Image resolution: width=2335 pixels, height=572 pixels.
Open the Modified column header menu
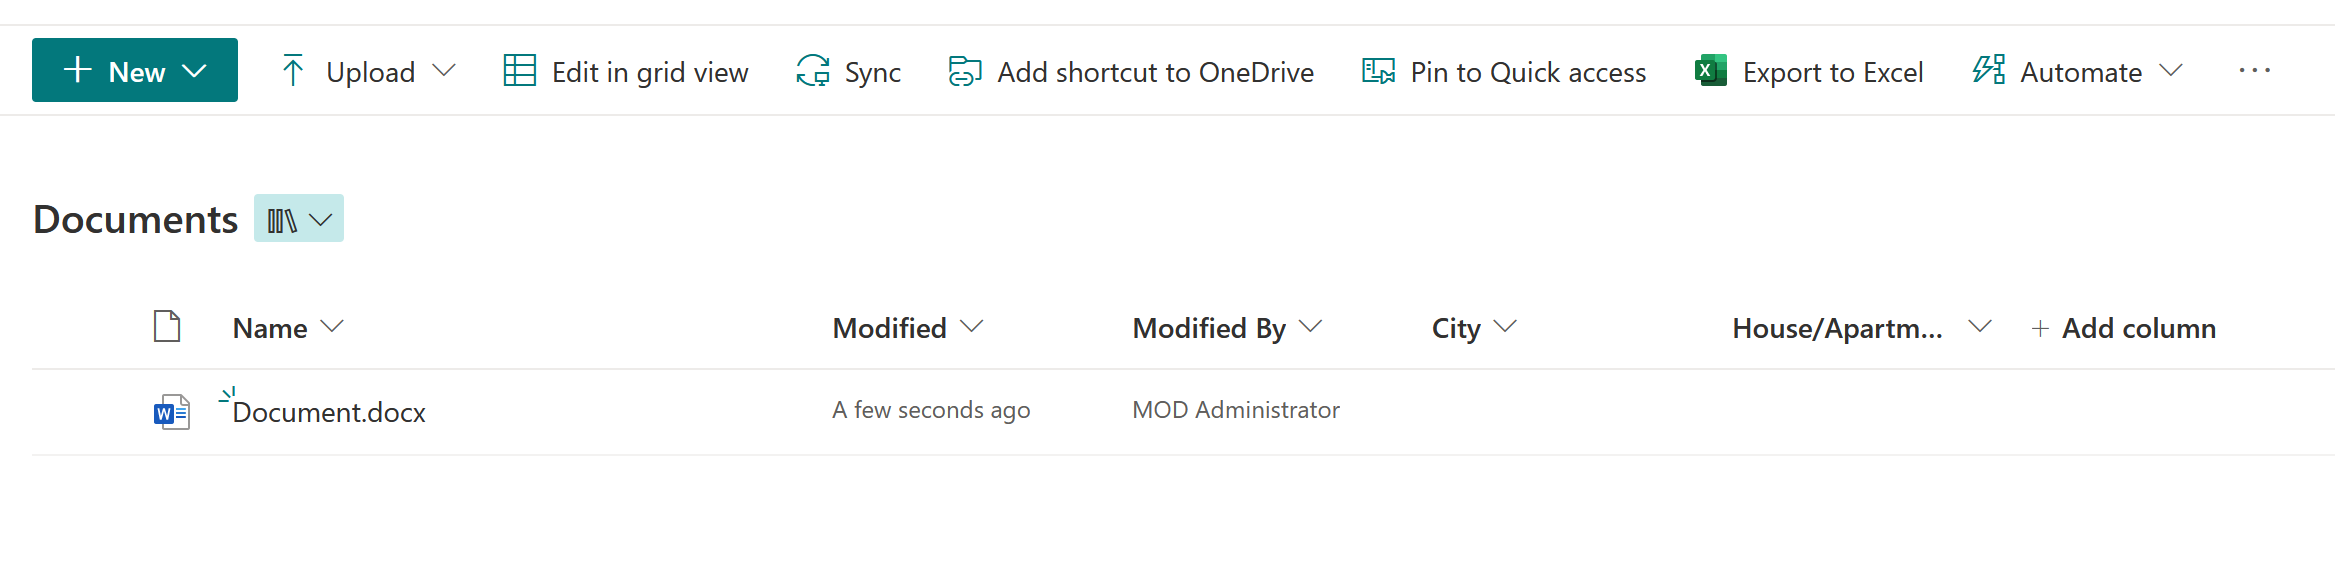click(x=908, y=328)
